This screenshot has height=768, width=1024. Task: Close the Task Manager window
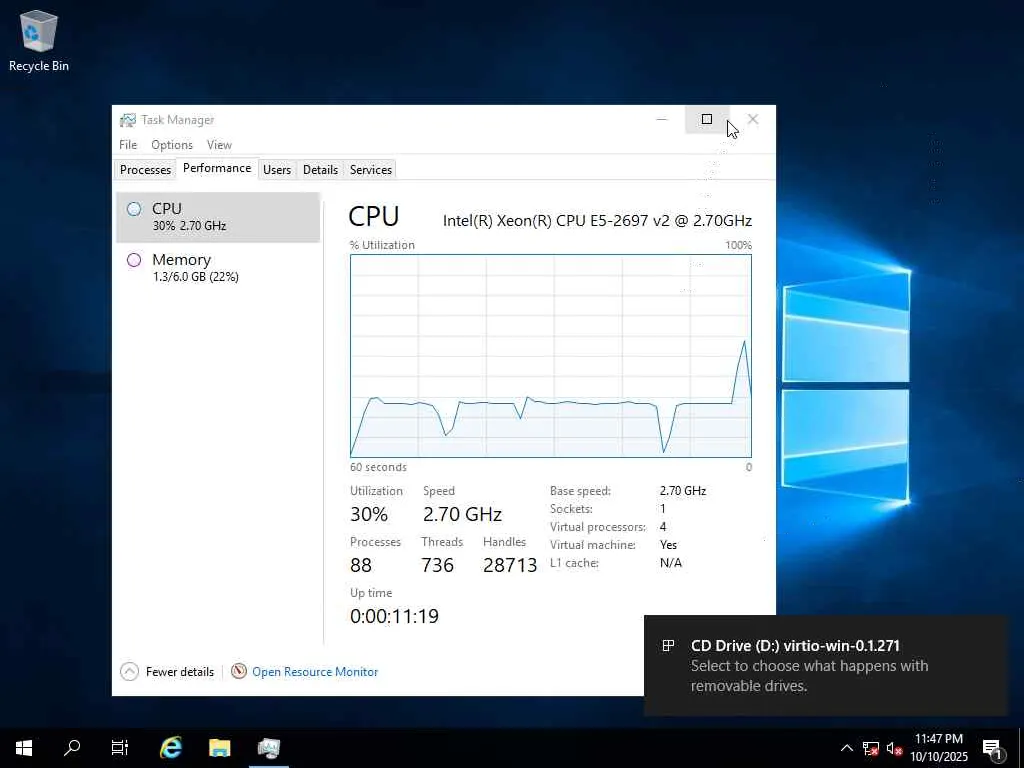(x=753, y=119)
